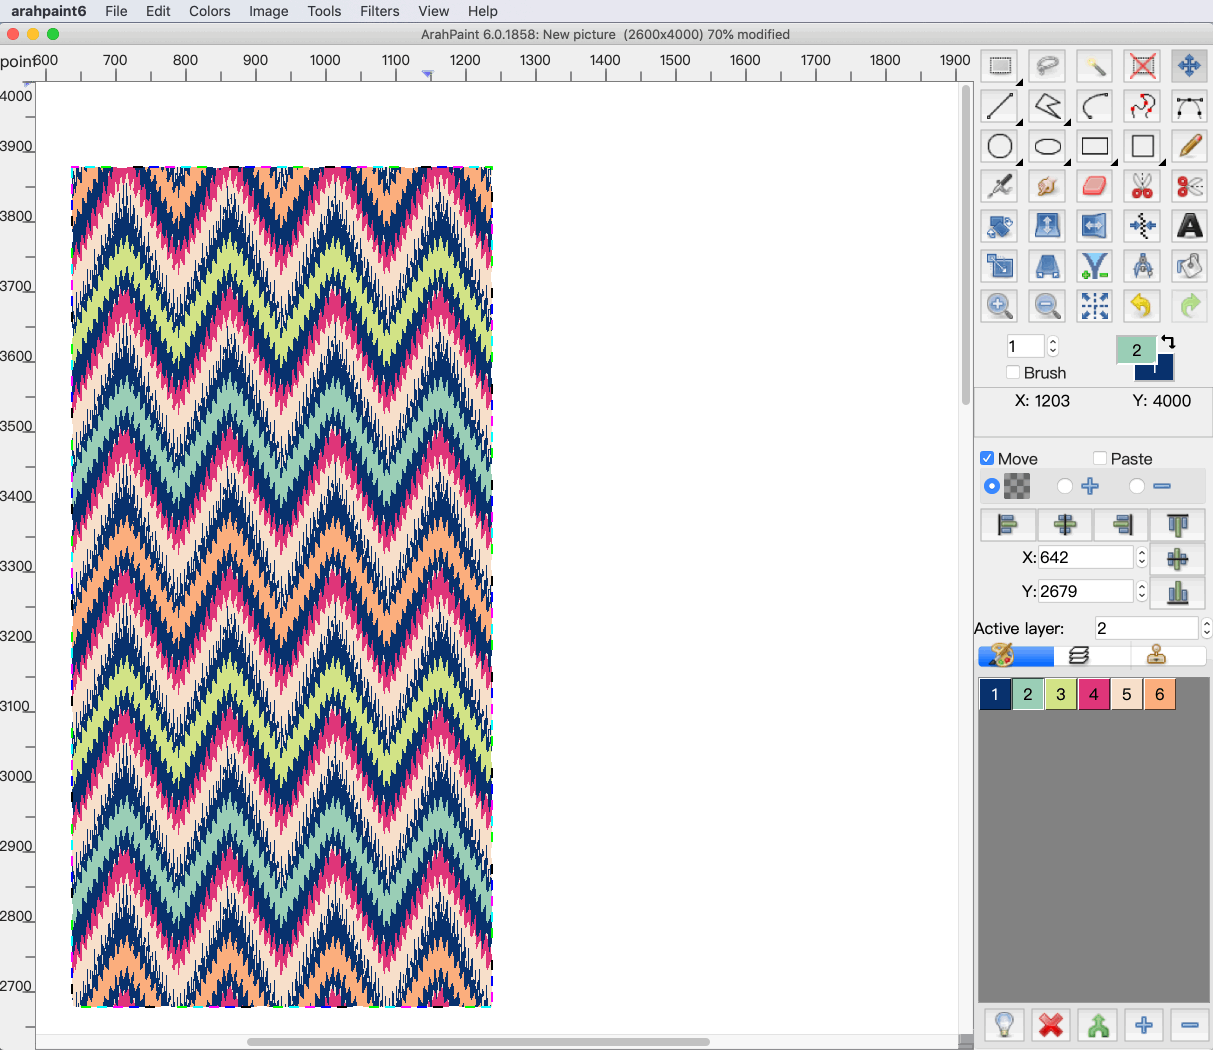This screenshot has height=1050, width=1213.
Task: Select the spline curve tool with red points
Action: pyautogui.click(x=1142, y=106)
